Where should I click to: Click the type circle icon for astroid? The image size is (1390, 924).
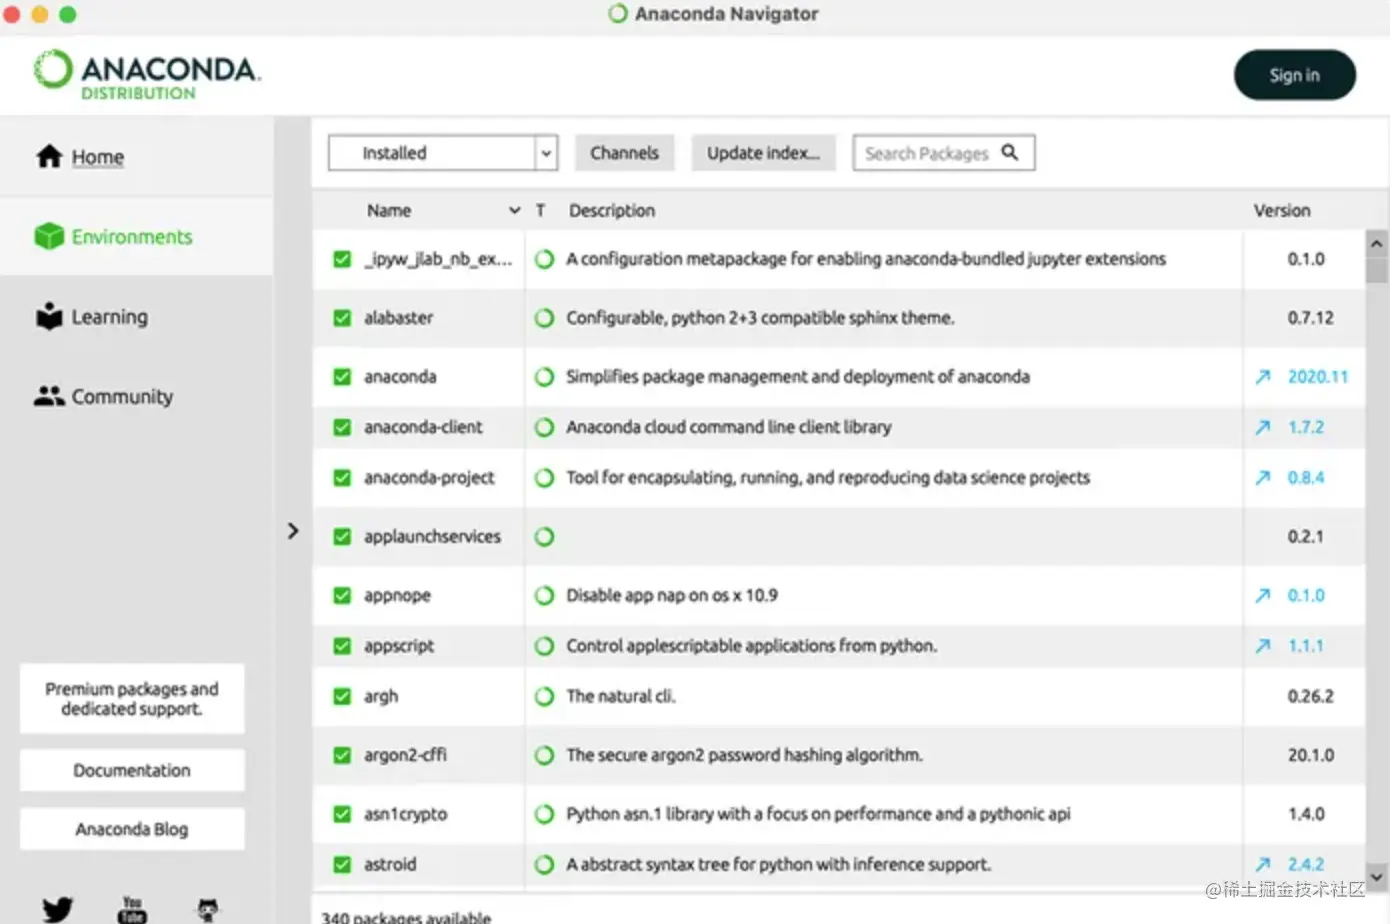click(544, 864)
